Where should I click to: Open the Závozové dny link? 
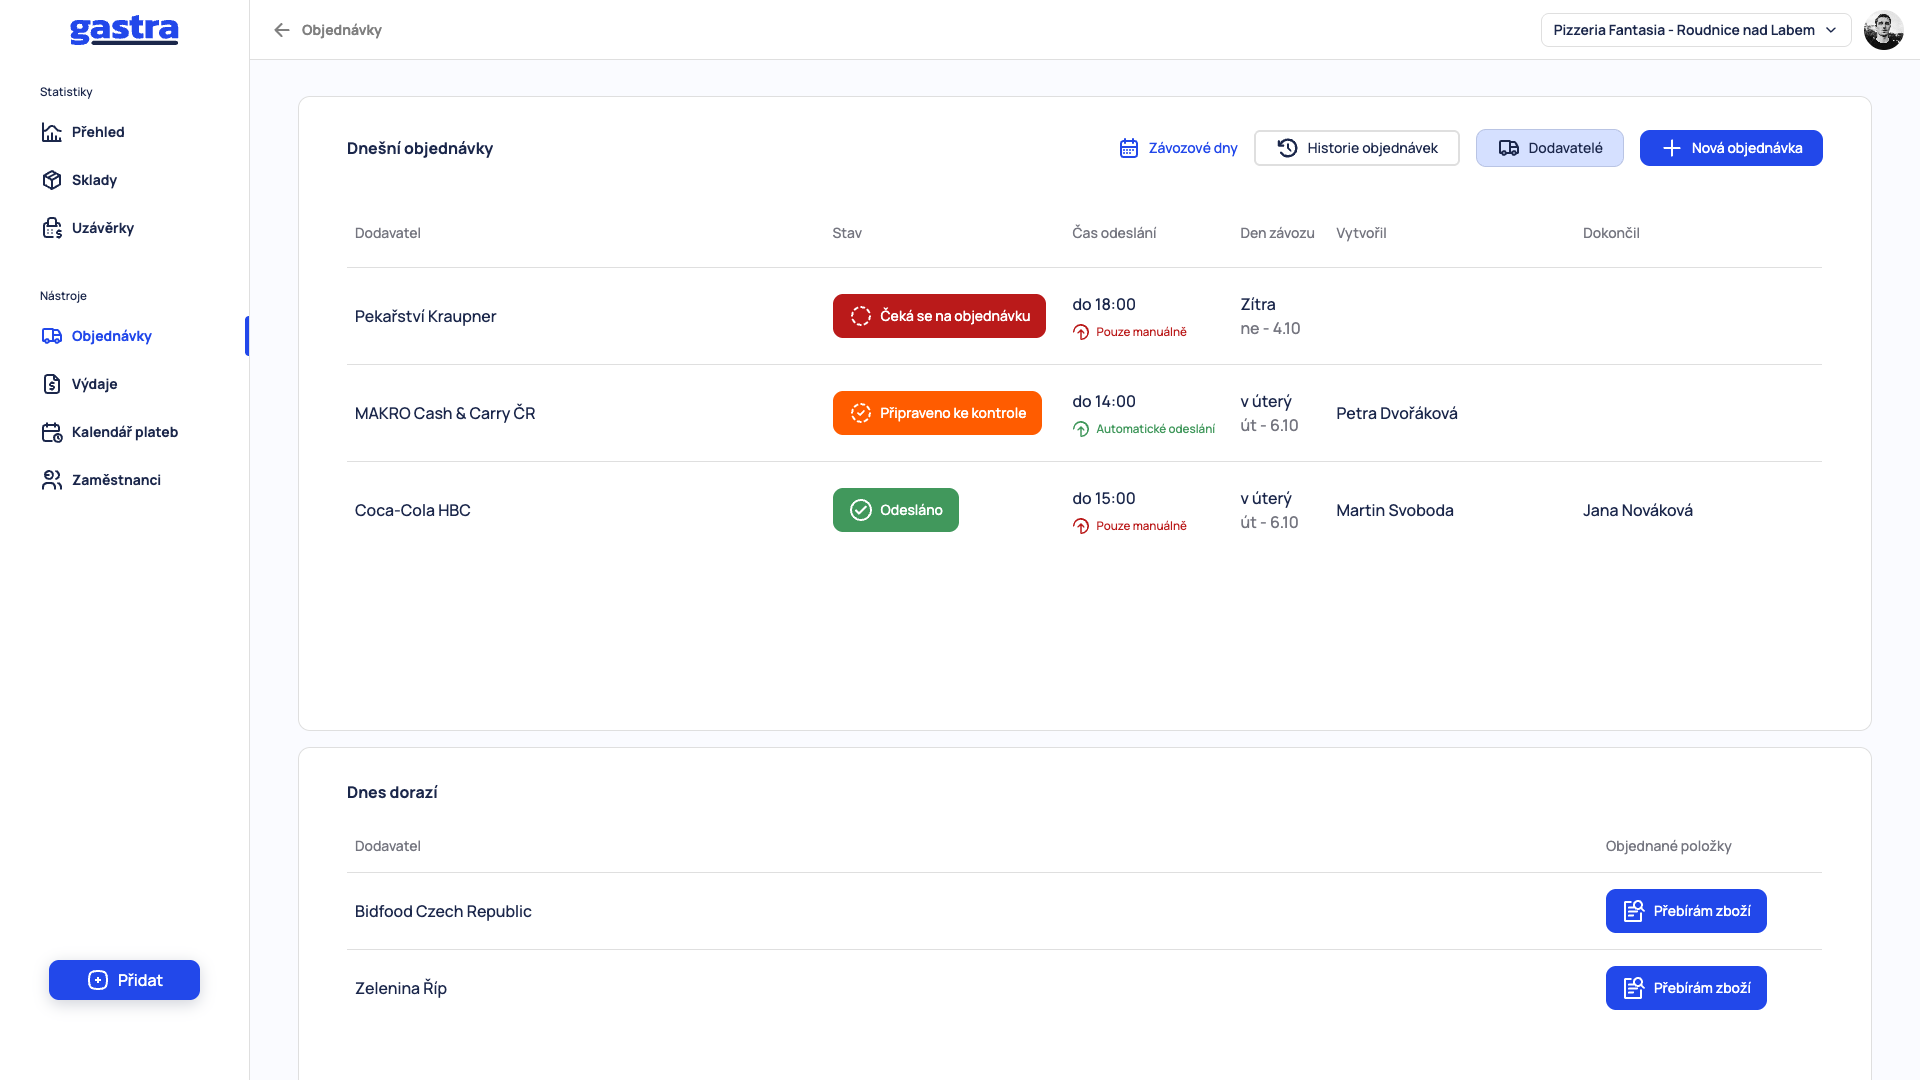pos(1178,148)
